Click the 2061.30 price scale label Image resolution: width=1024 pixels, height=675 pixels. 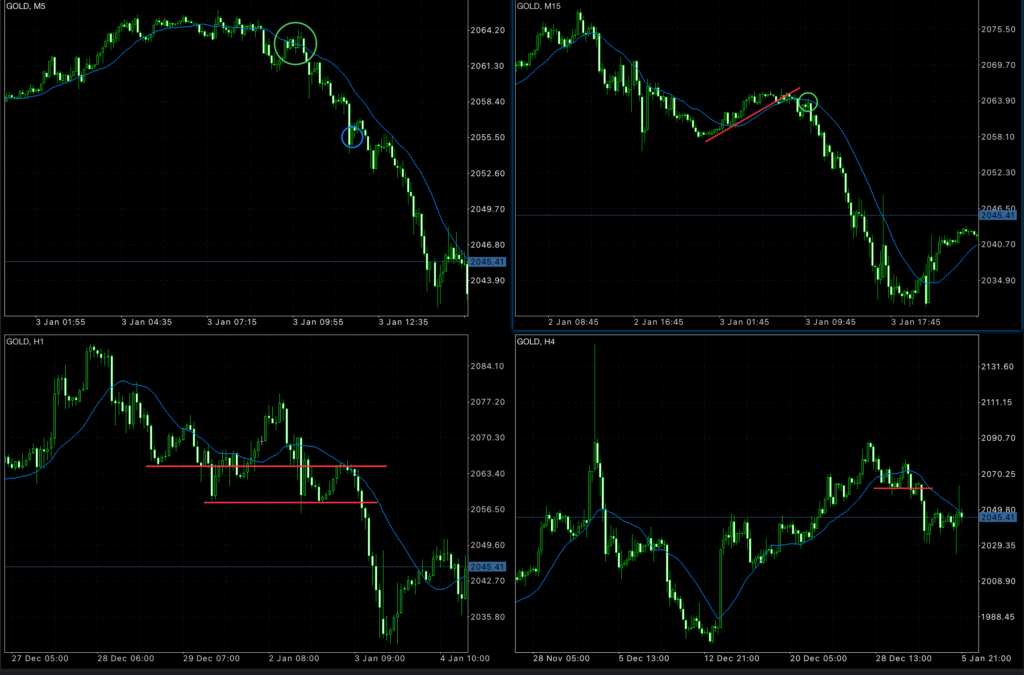pyautogui.click(x=487, y=66)
